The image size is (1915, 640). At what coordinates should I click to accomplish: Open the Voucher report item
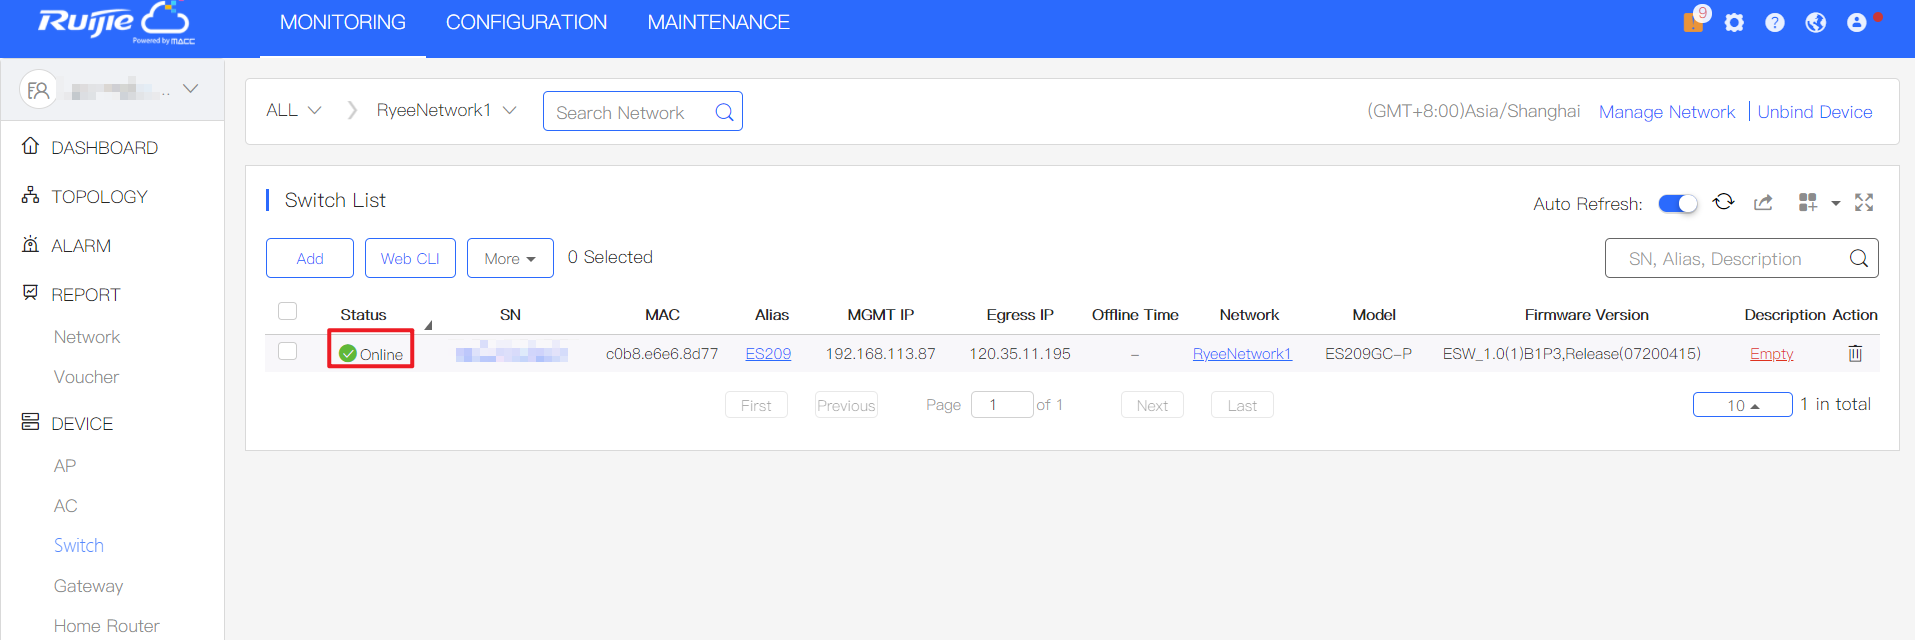coord(86,377)
